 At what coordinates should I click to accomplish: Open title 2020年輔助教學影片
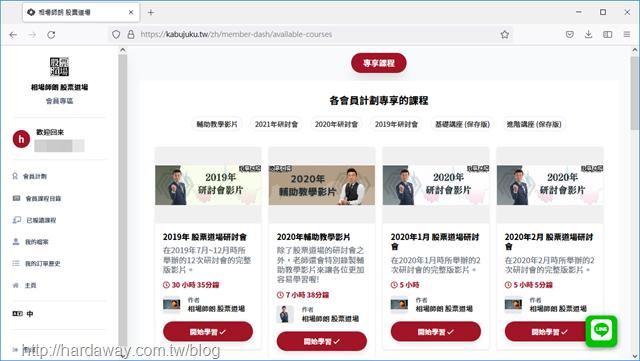coord(313,237)
